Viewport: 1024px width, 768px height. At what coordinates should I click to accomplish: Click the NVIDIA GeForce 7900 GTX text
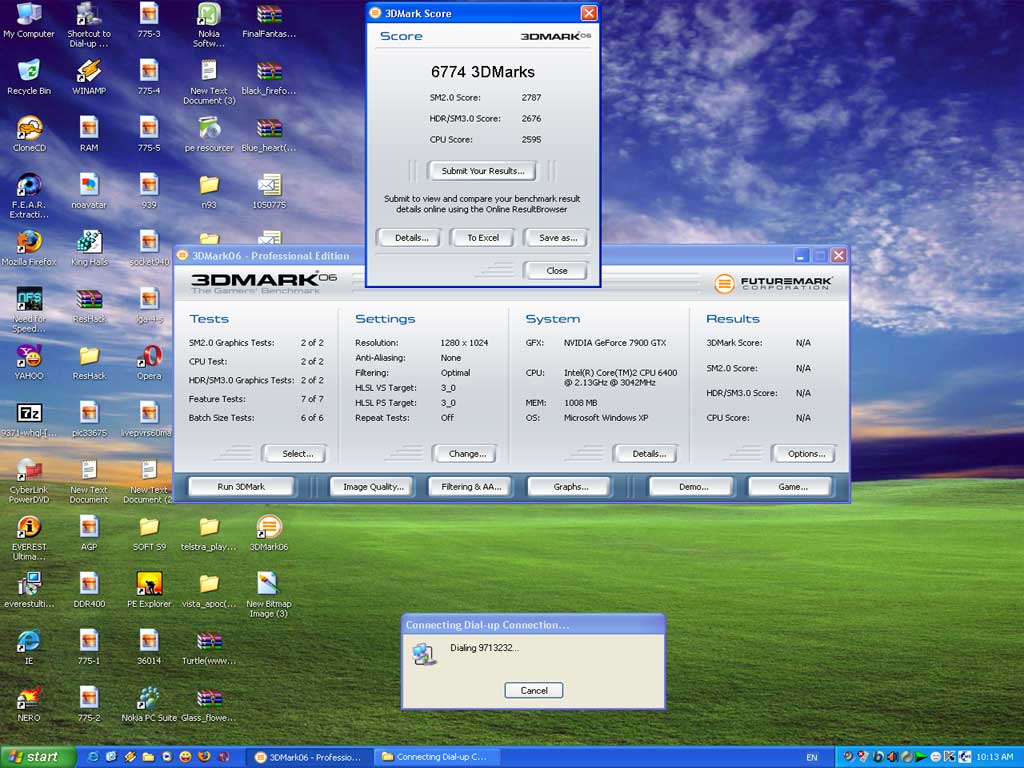point(615,343)
